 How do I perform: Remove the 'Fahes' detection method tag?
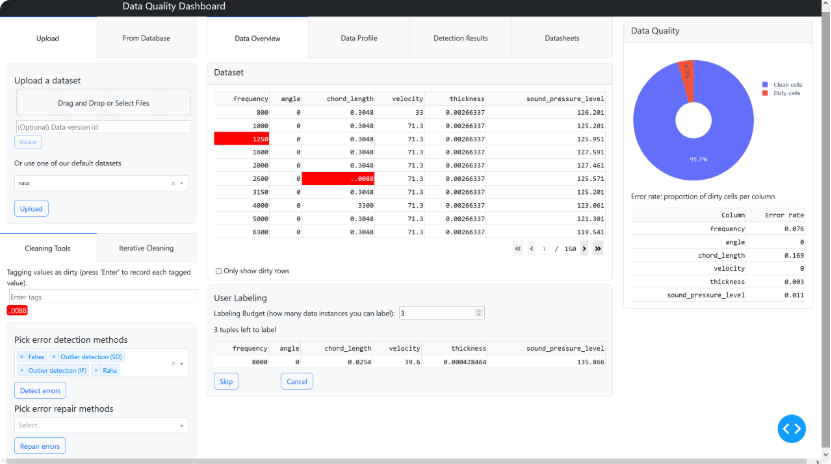(21, 356)
